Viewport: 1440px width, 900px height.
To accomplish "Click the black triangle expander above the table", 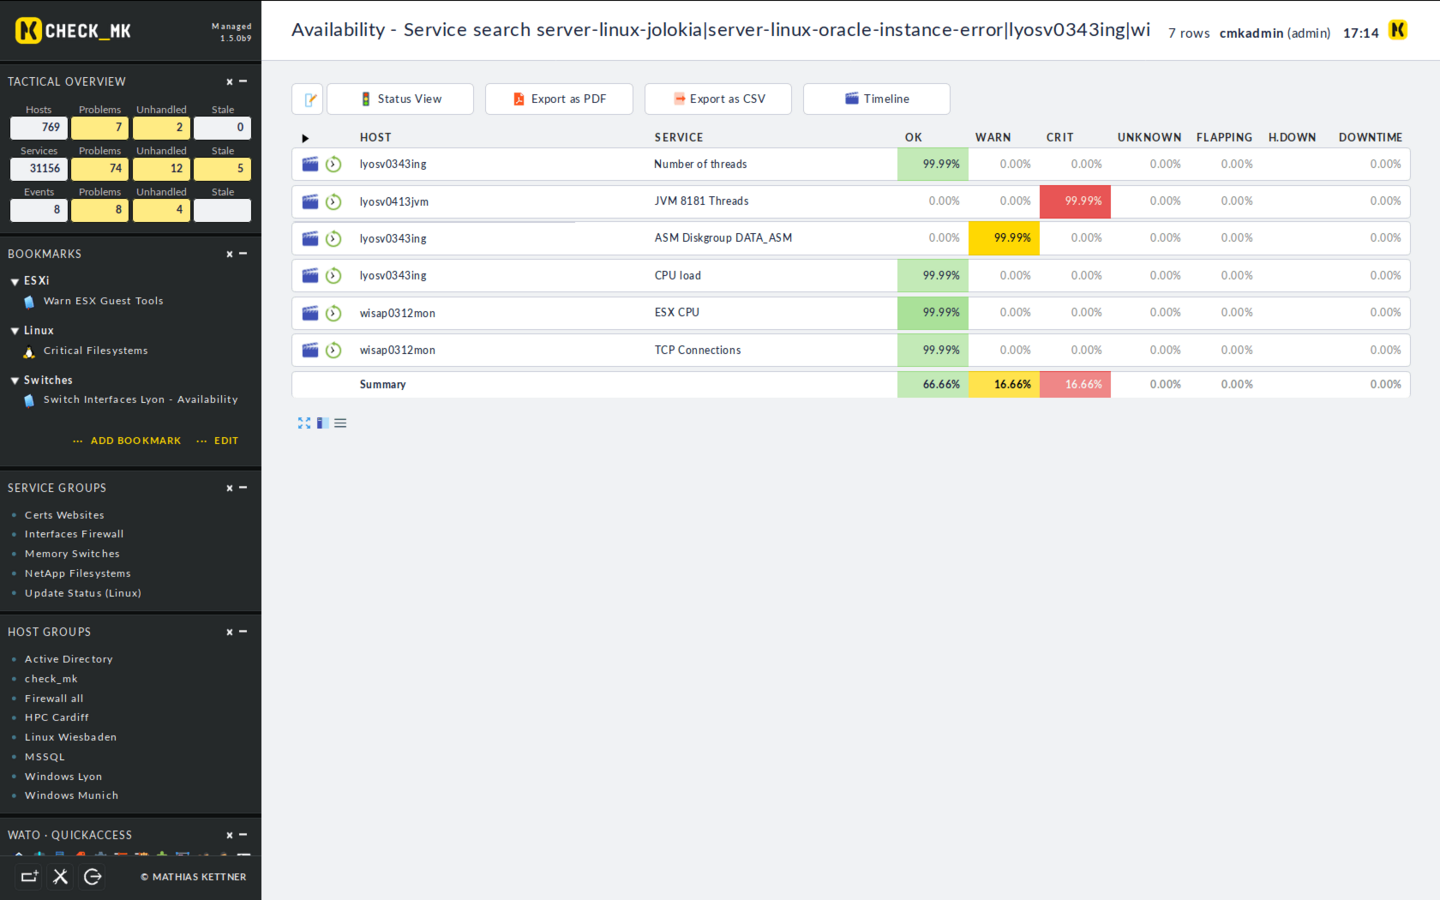I will [305, 138].
